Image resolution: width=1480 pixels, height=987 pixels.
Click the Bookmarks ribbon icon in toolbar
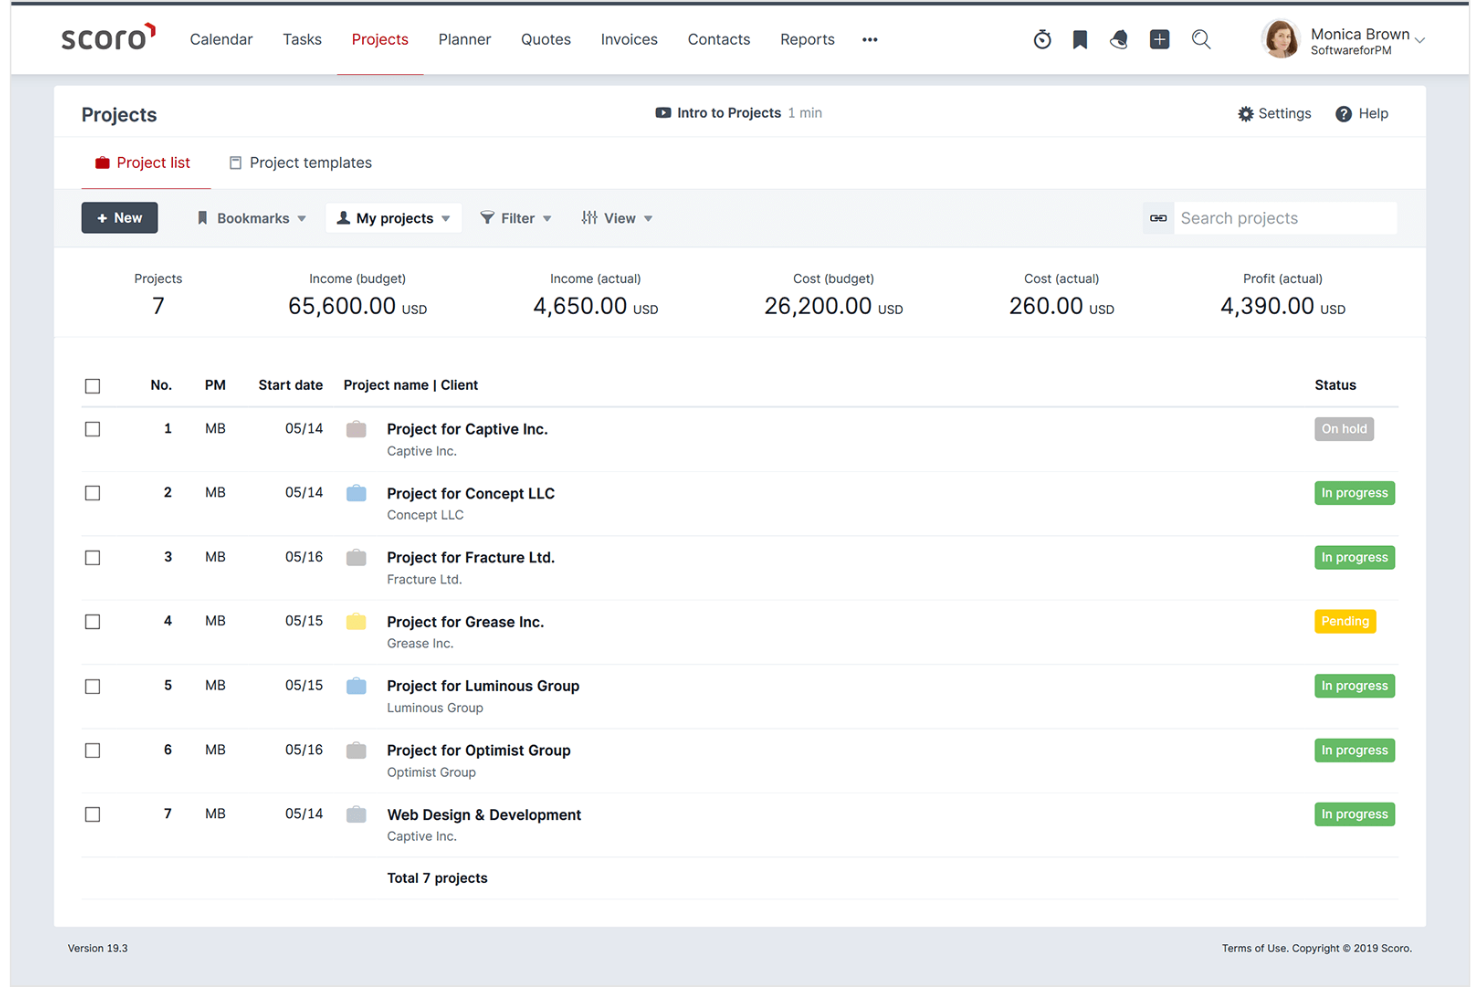[202, 218]
